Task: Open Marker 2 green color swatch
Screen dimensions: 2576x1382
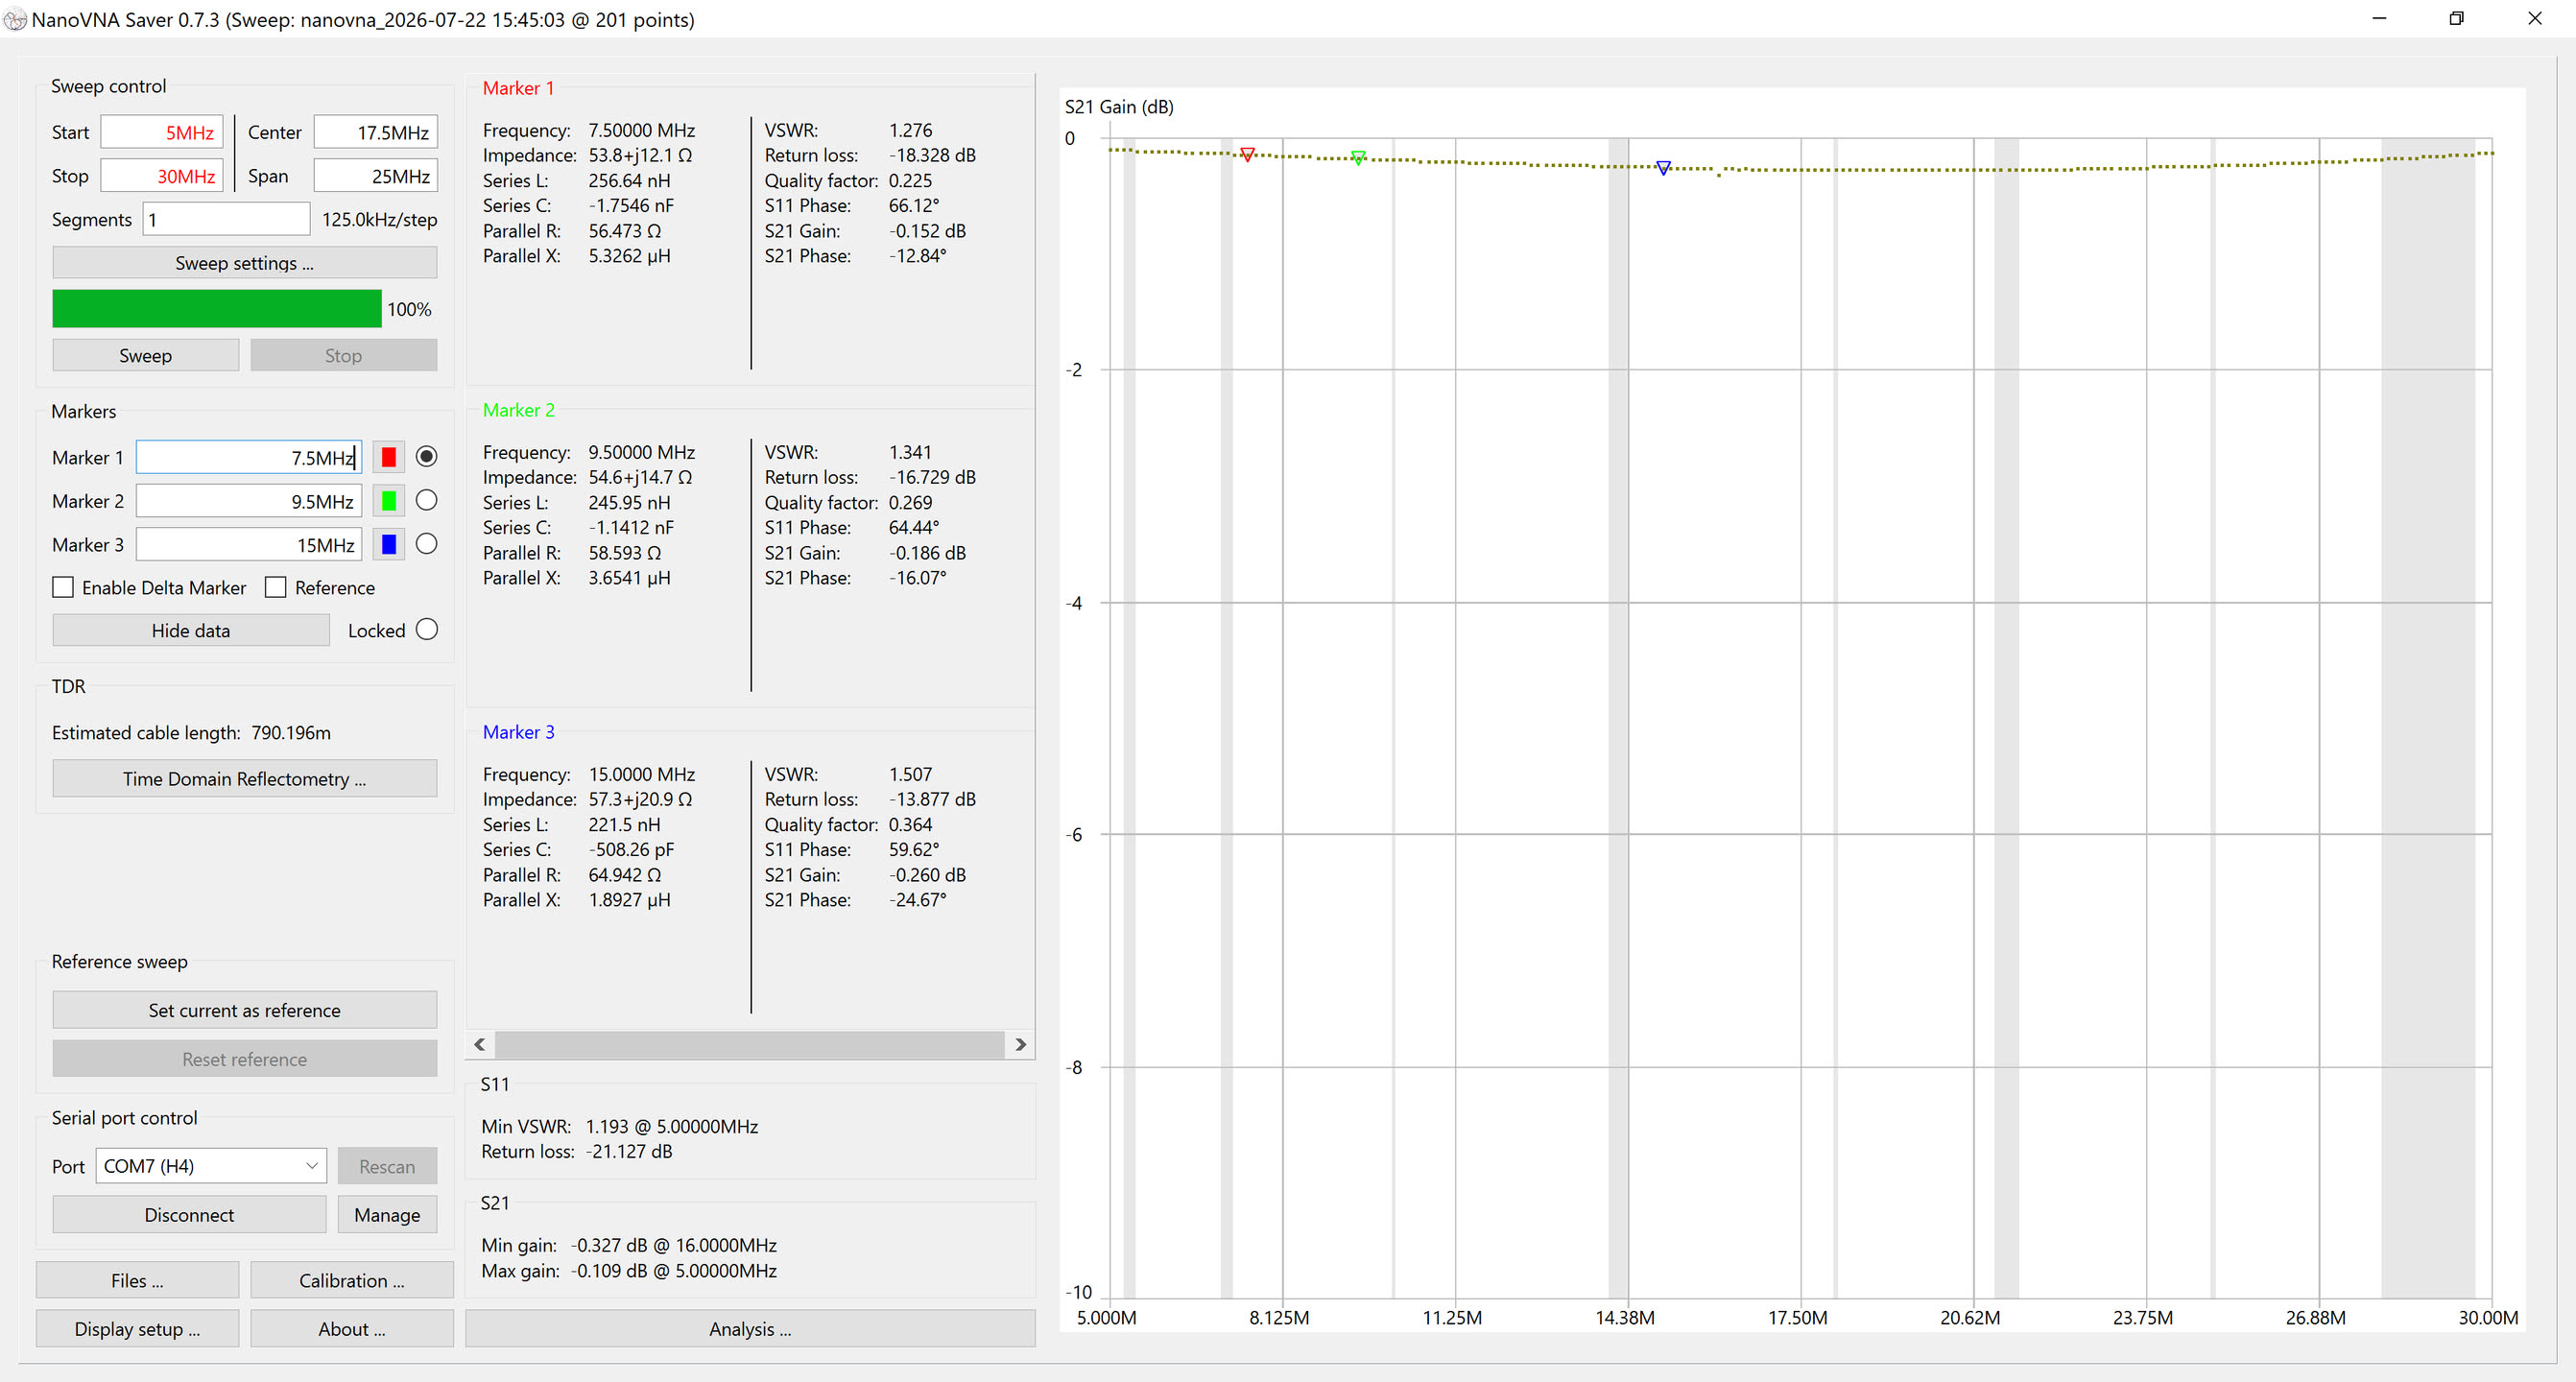Action: (x=389, y=501)
